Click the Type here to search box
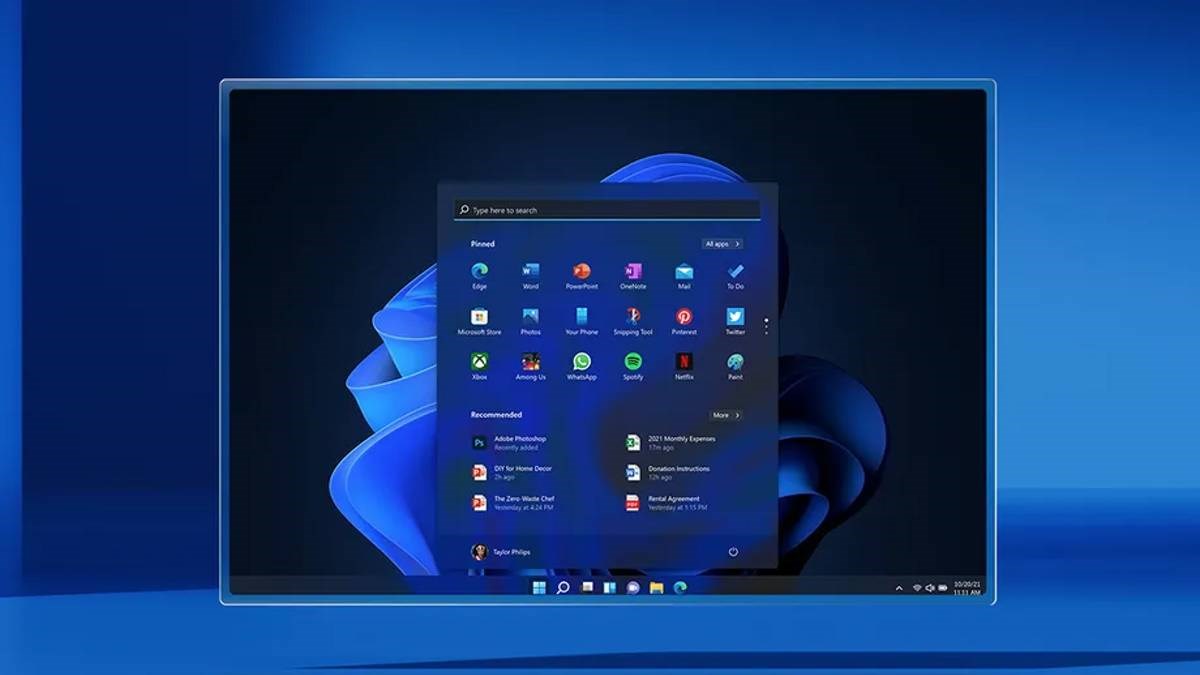The image size is (1200, 675). click(x=607, y=210)
